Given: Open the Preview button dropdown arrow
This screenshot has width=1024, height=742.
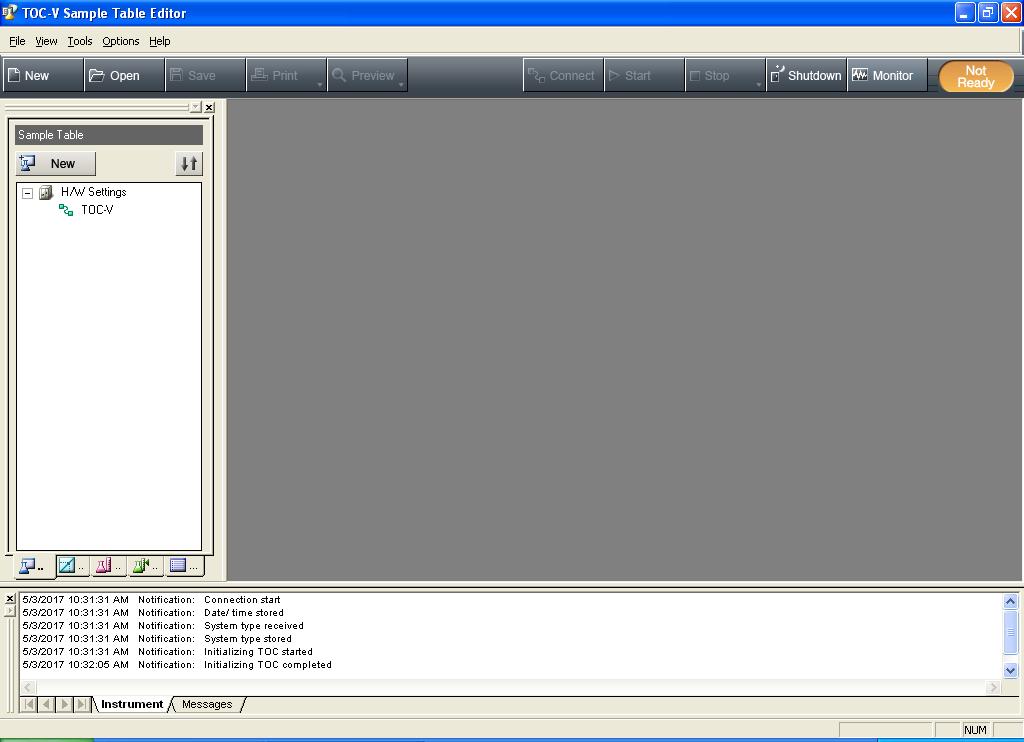Looking at the screenshot, I should tap(401, 84).
